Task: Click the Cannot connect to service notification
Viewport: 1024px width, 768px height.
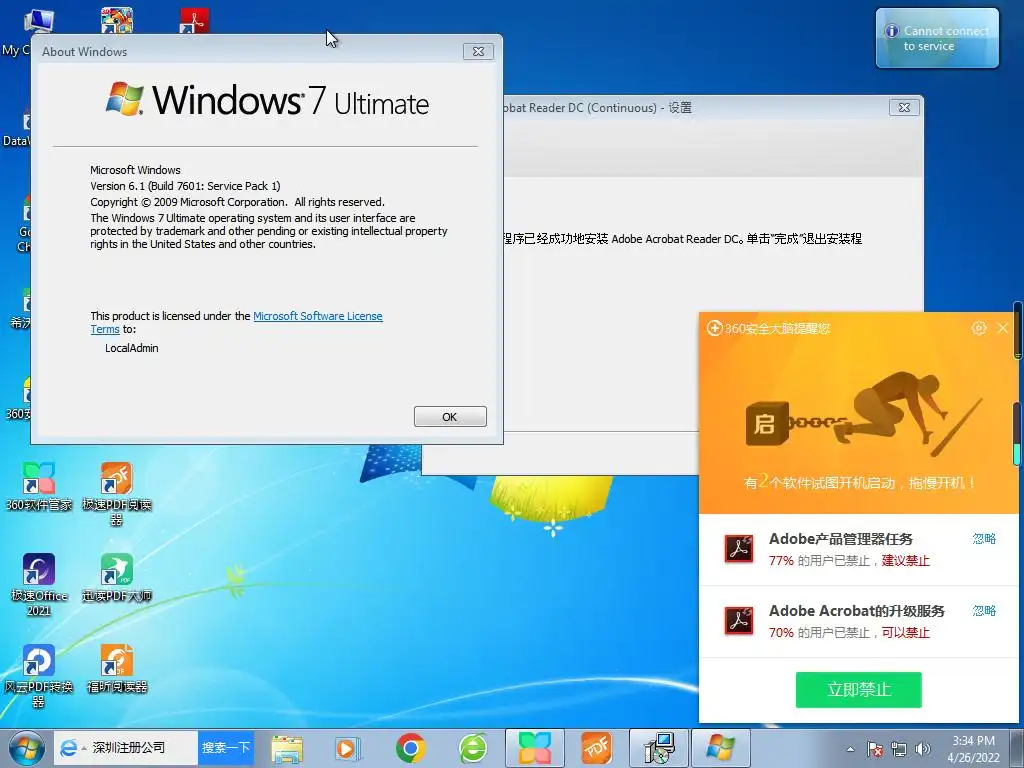Action: point(937,38)
